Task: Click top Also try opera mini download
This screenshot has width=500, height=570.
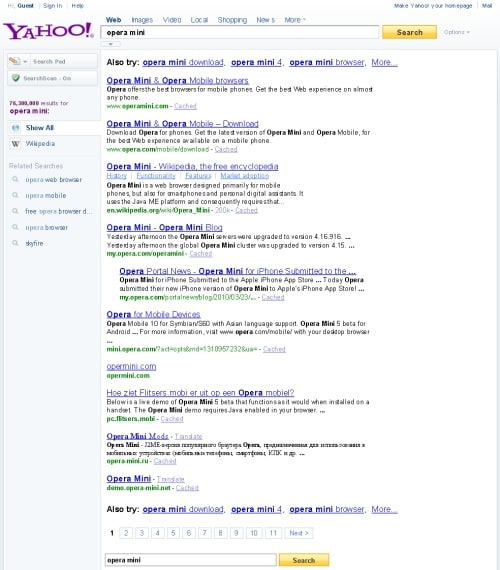Action: click(183, 63)
